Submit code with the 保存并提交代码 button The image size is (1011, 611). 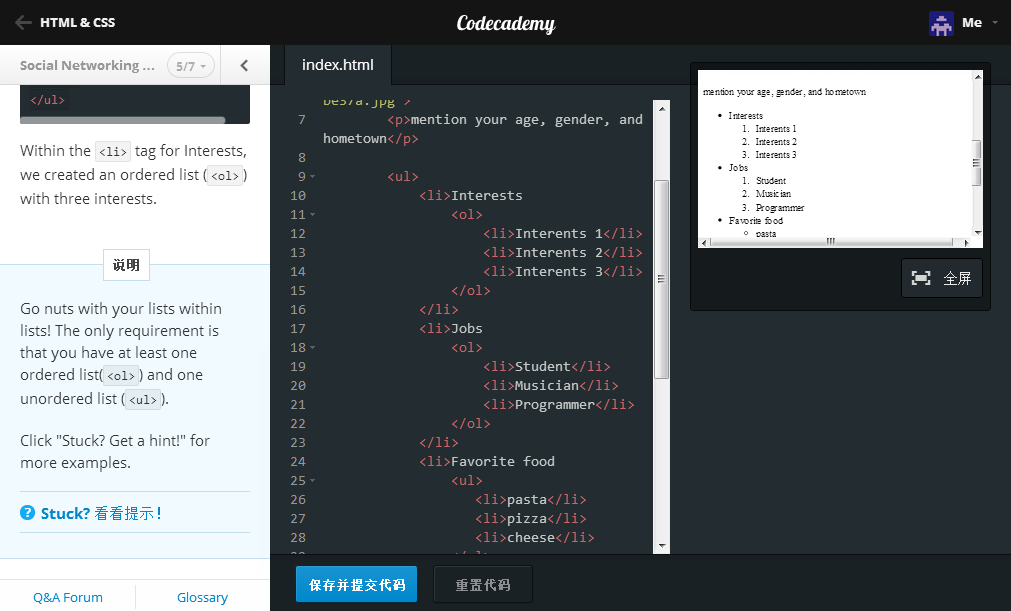(x=356, y=584)
